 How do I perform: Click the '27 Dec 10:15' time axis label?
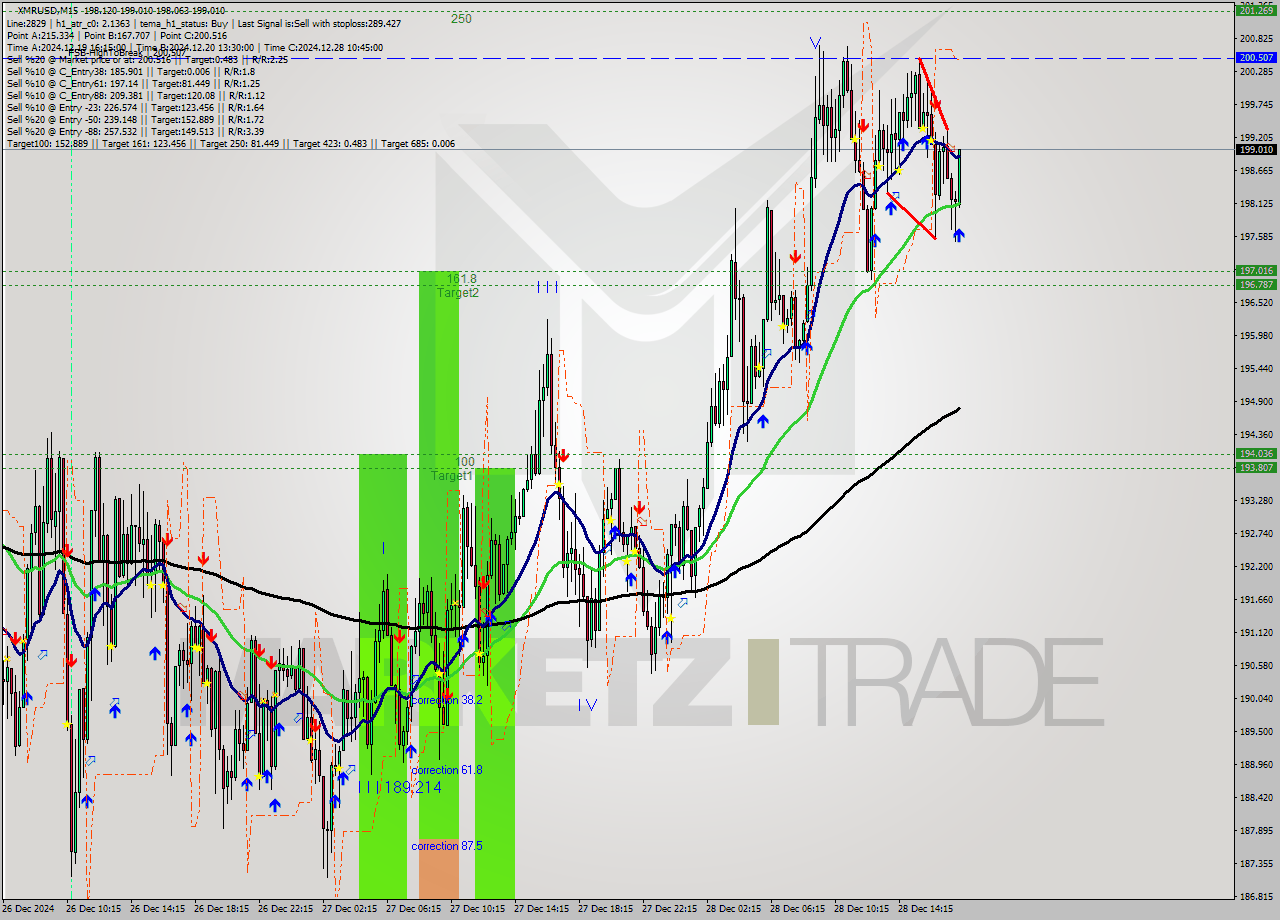pyautogui.click(x=477, y=909)
